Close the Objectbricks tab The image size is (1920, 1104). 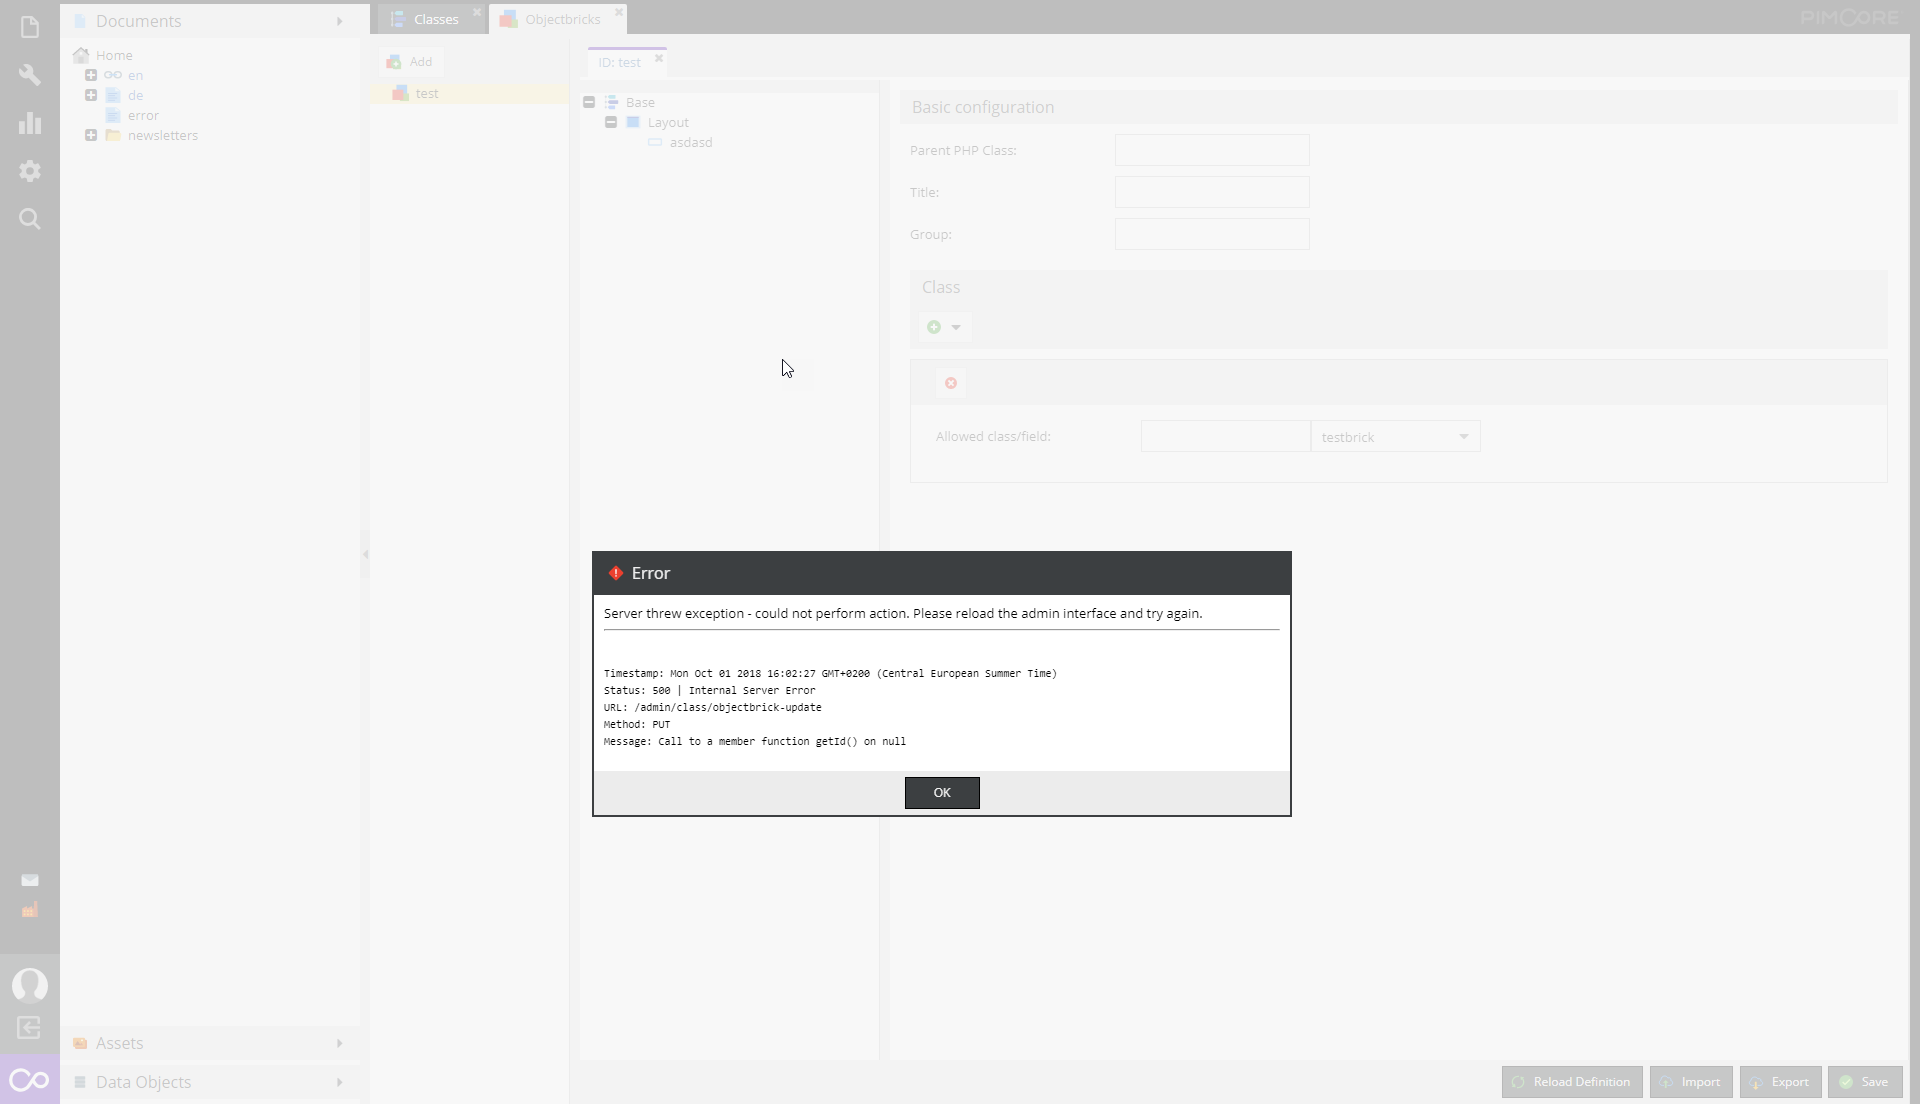click(x=619, y=13)
